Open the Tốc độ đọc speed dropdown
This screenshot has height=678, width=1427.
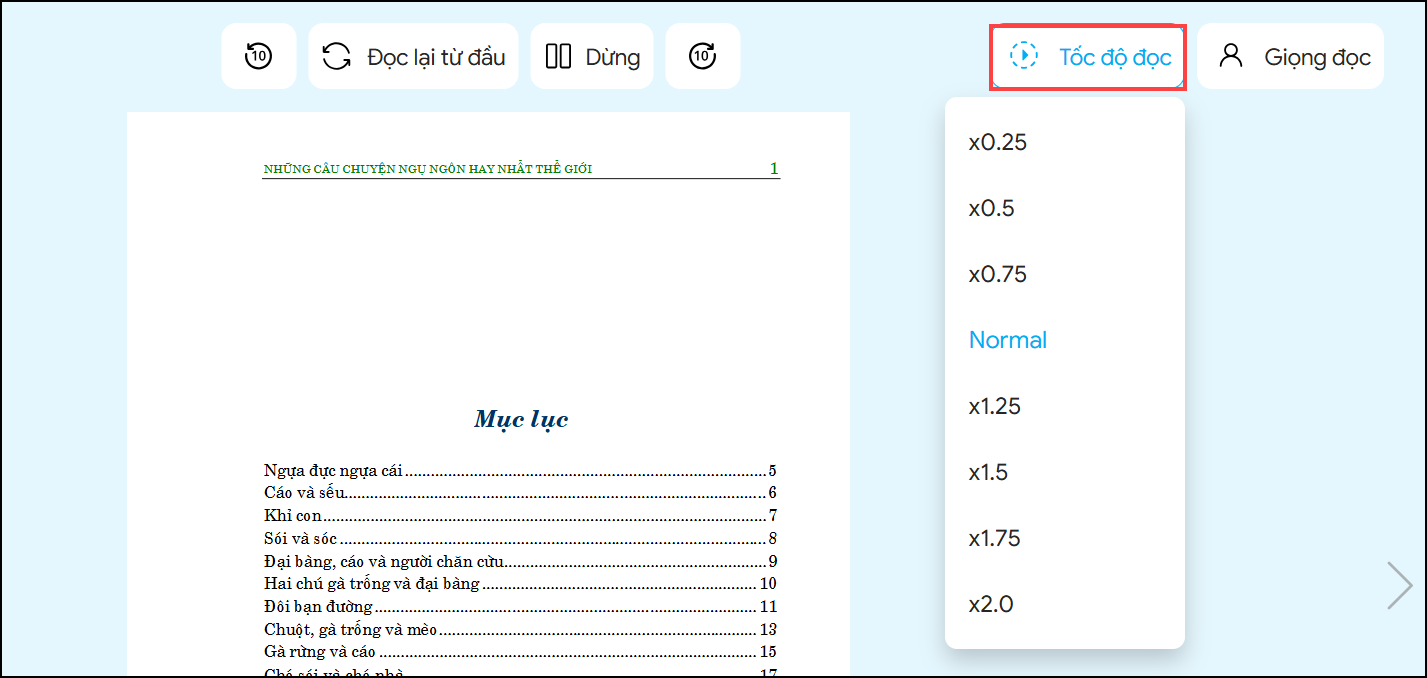tap(1088, 56)
